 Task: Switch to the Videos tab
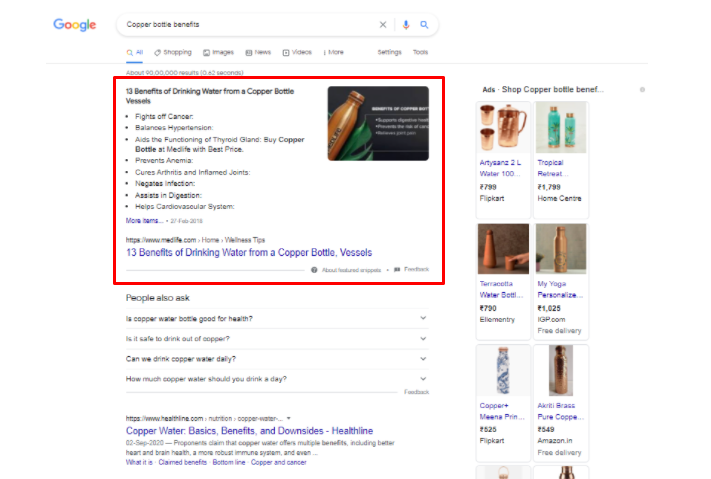pos(297,52)
